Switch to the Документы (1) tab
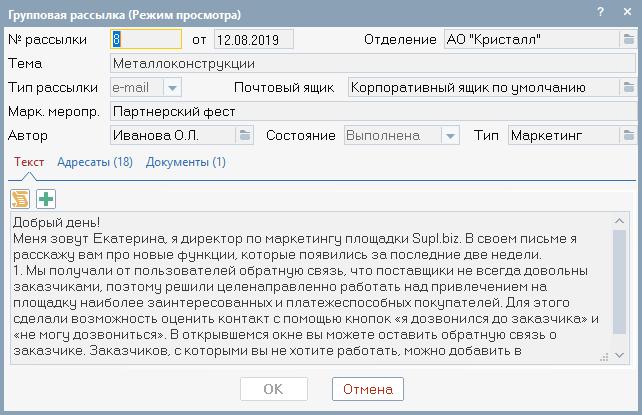This screenshot has height=415, width=642. click(186, 162)
